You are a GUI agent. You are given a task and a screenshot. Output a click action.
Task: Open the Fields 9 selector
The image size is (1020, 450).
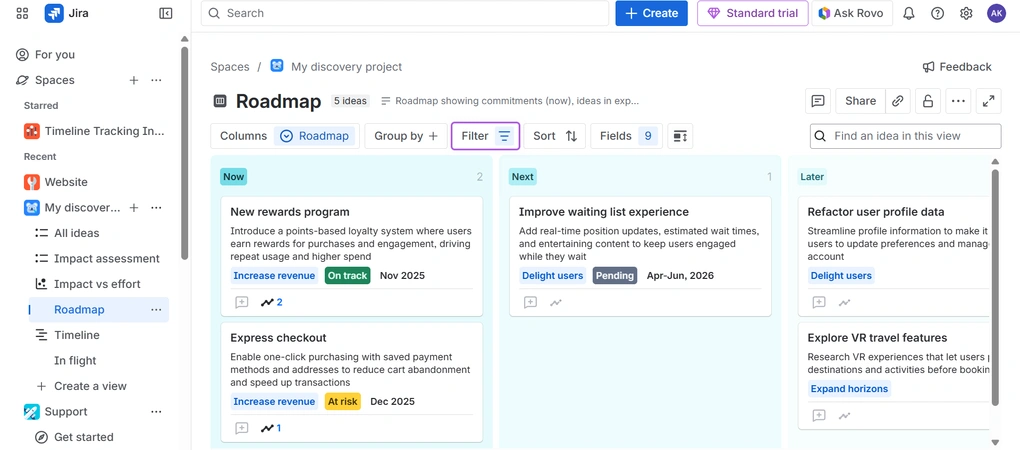pos(626,136)
